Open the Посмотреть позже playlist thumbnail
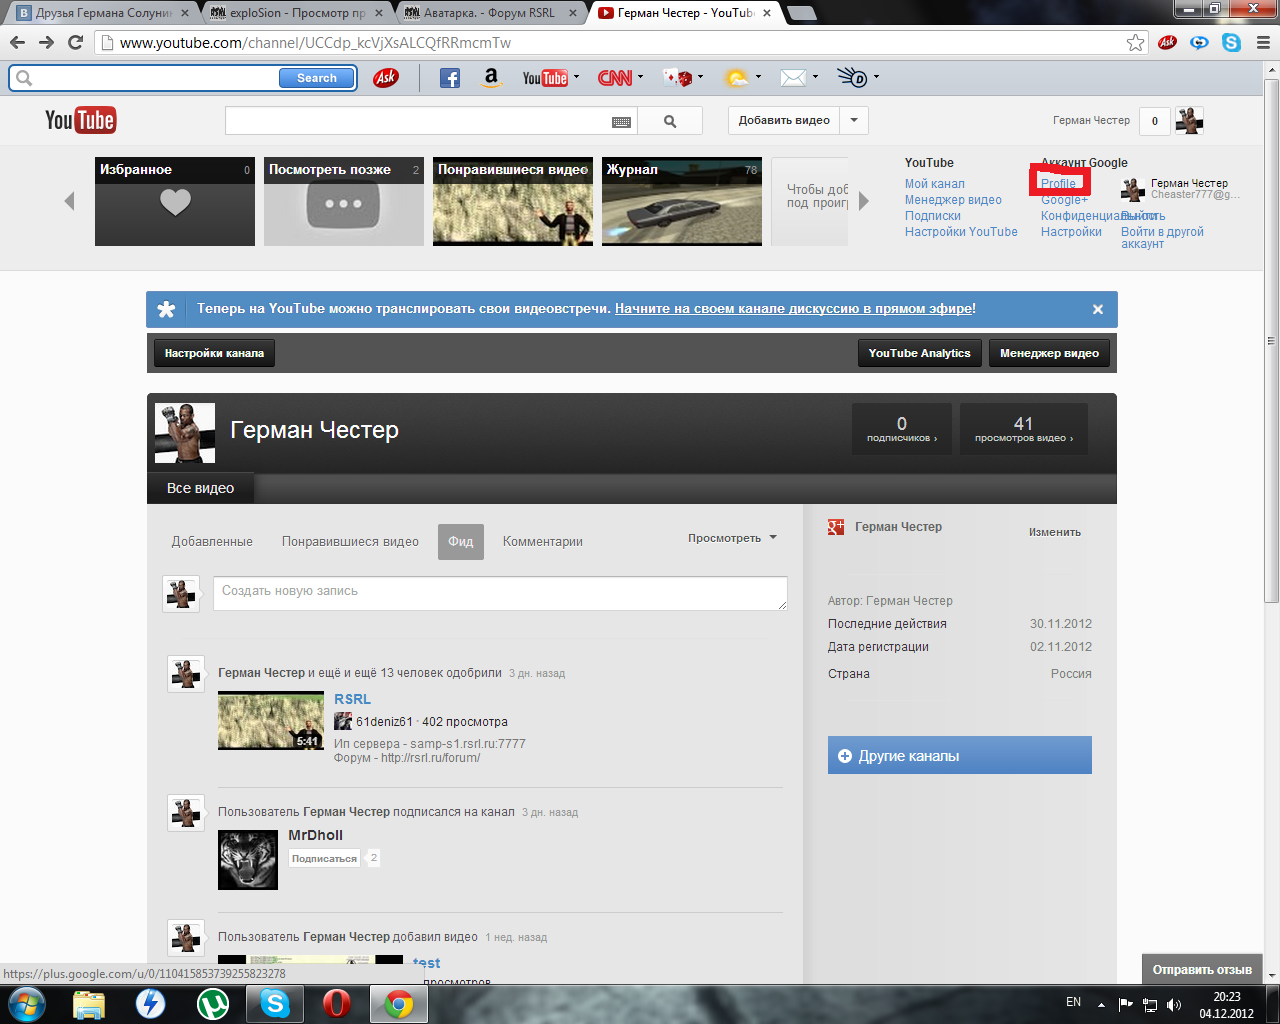This screenshot has width=1280, height=1024. point(344,201)
